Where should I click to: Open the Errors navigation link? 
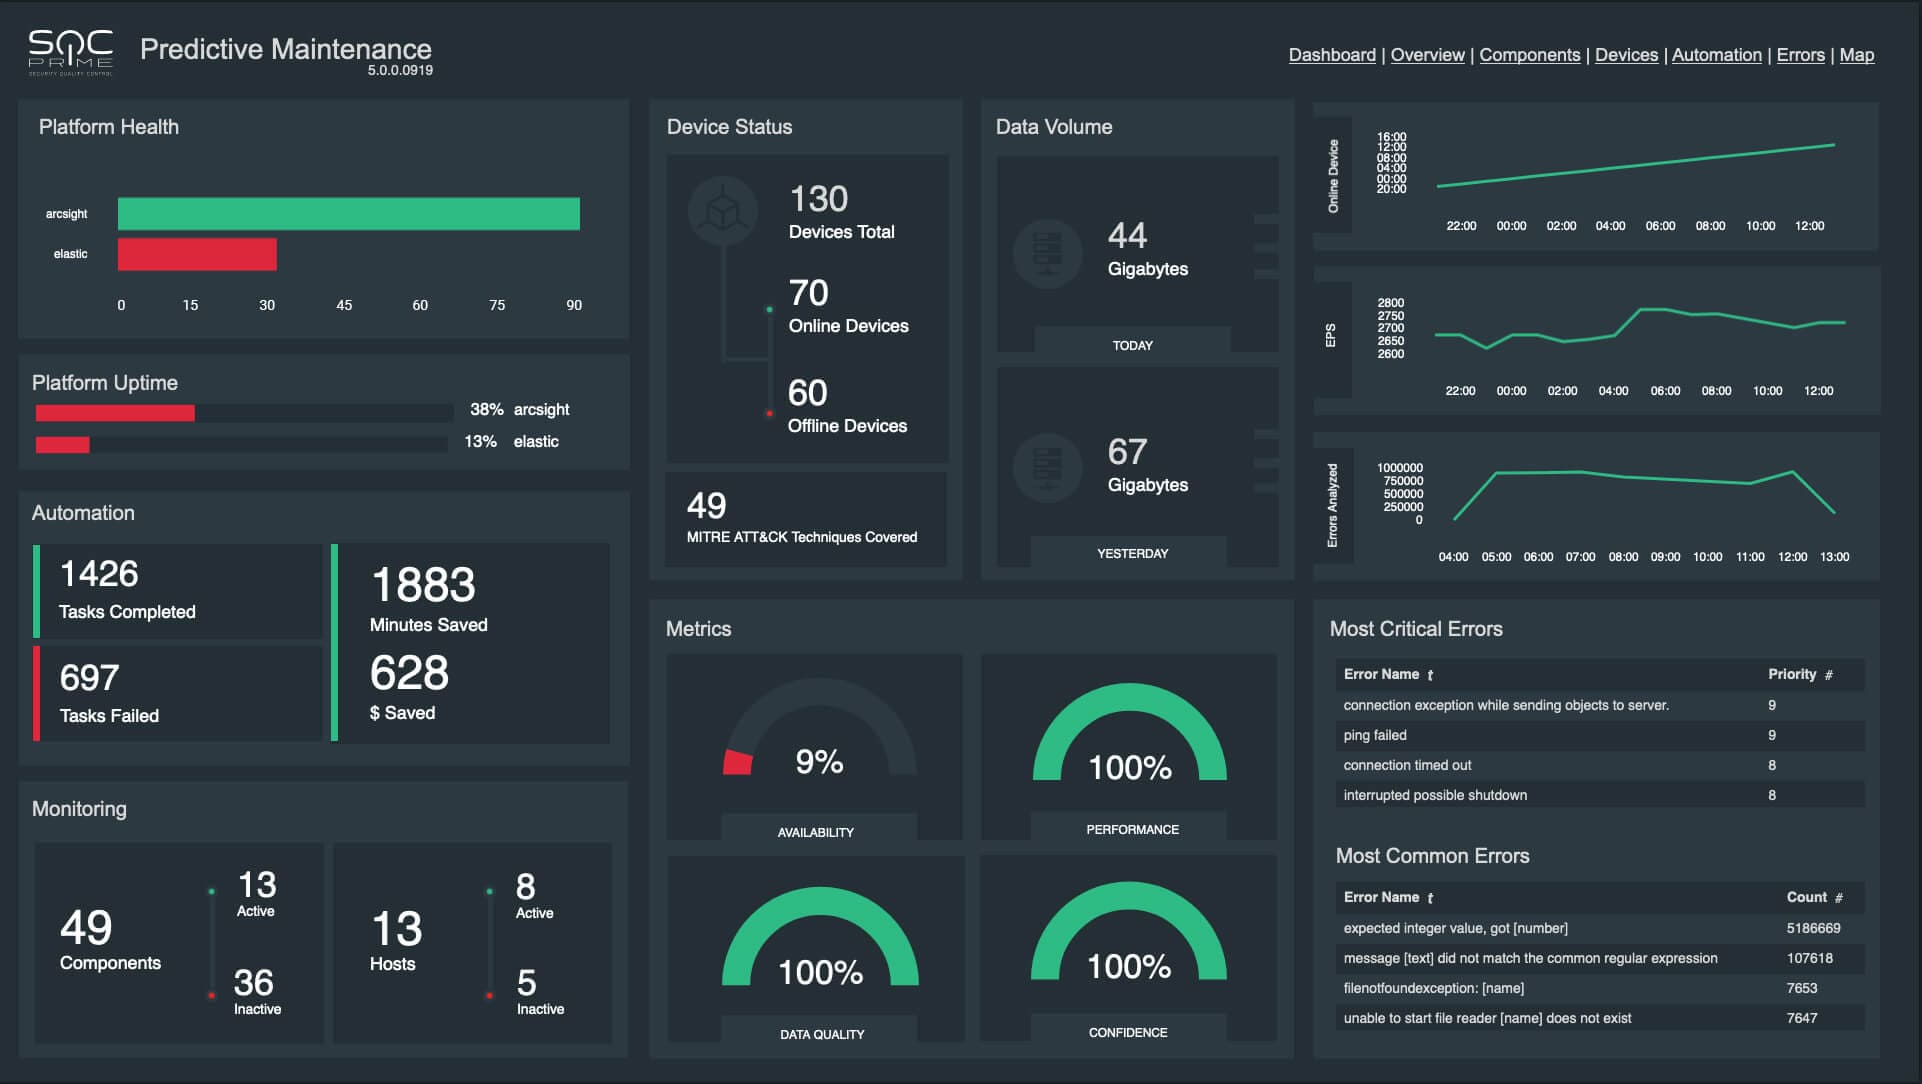click(1800, 55)
